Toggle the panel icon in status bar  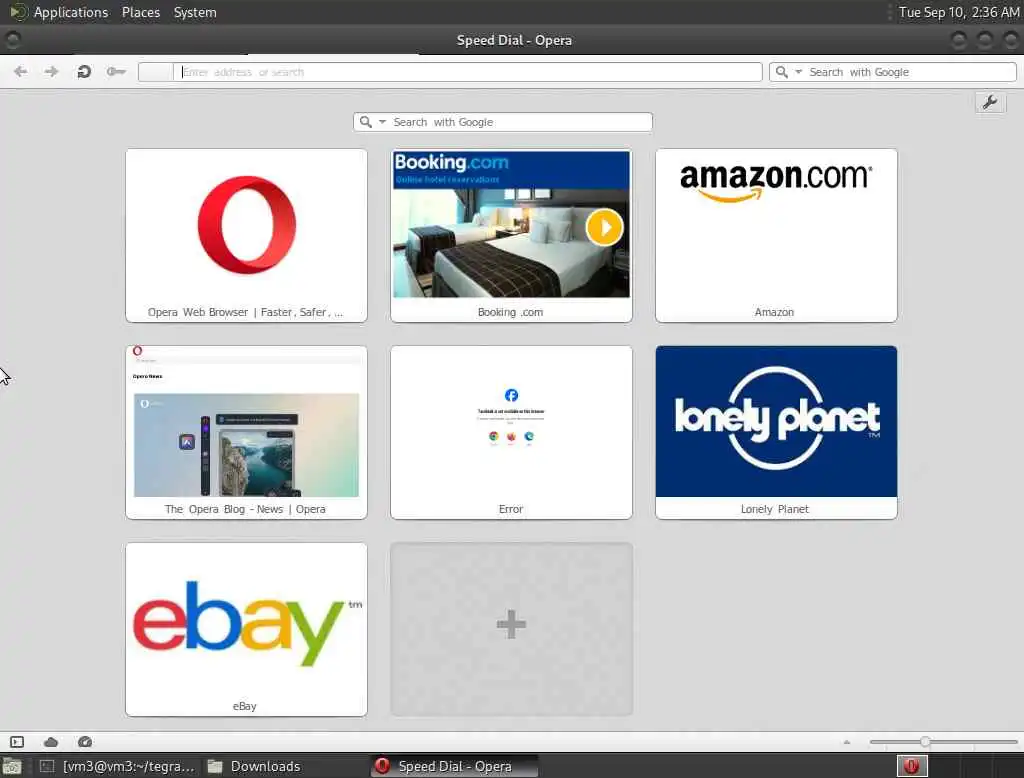coord(17,742)
